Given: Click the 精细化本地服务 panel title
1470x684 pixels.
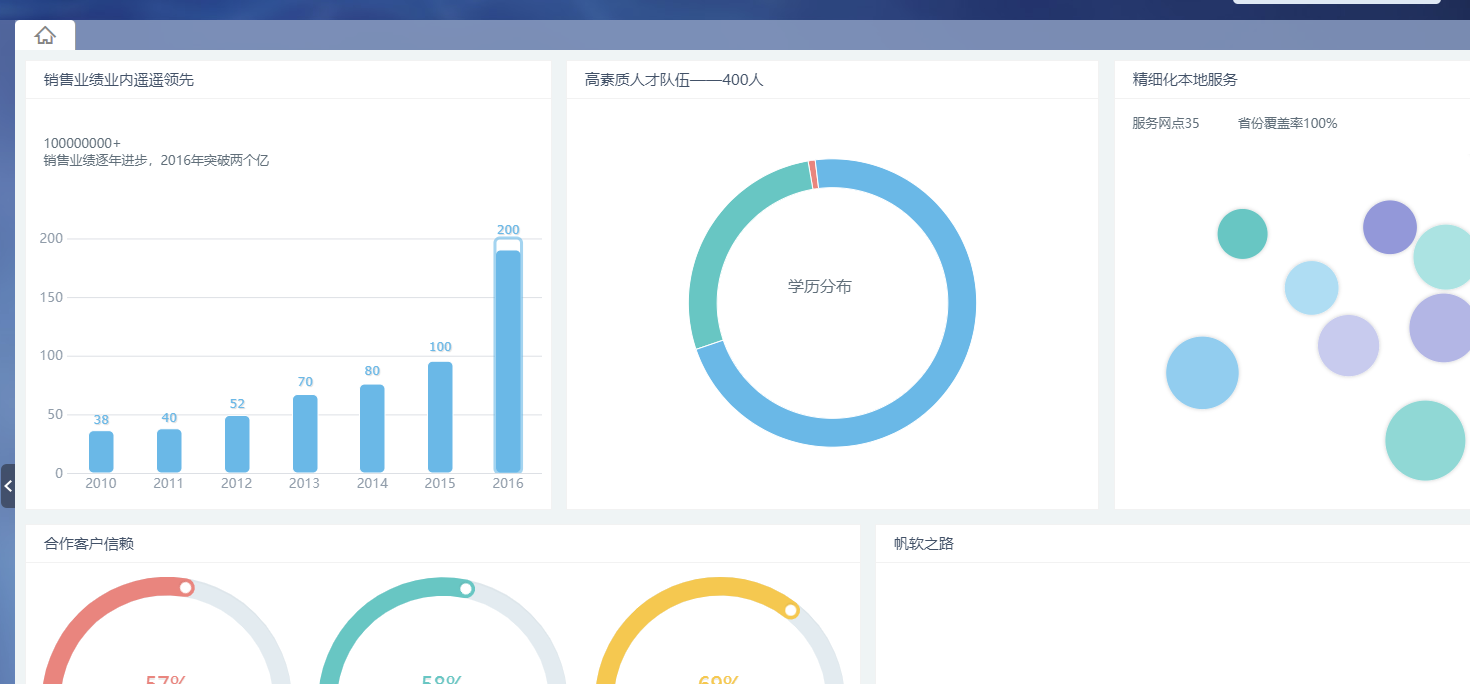Looking at the screenshot, I should click(1185, 80).
